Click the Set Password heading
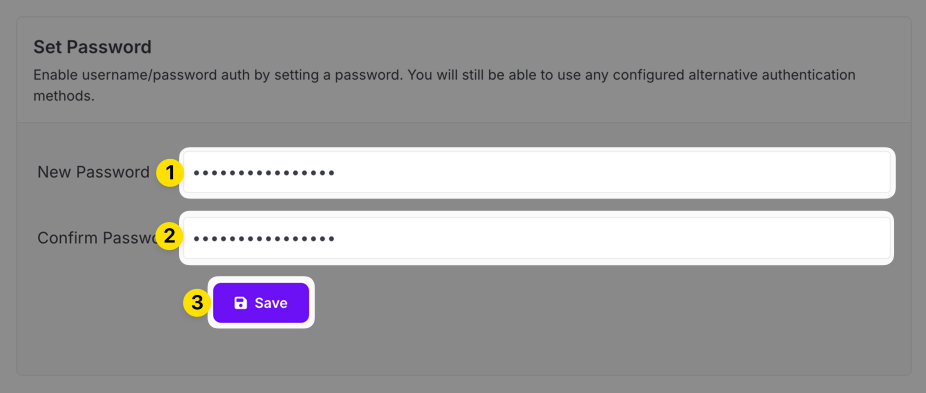This screenshot has width=926, height=393. tap(93, 47)
